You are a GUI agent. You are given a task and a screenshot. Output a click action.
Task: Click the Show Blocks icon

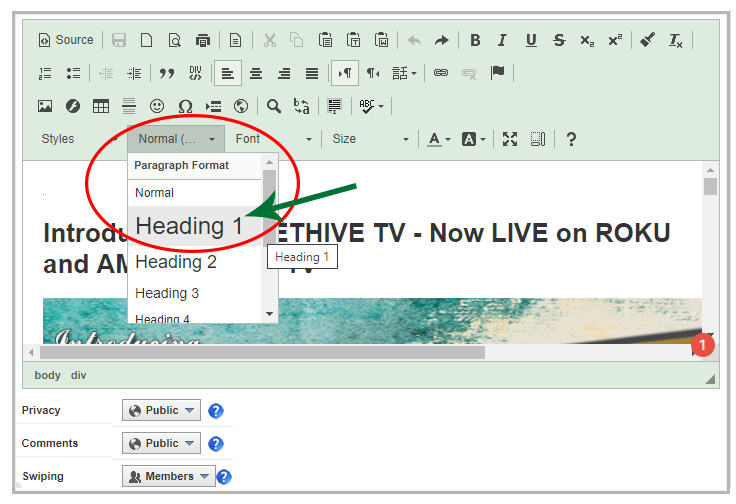538,139
